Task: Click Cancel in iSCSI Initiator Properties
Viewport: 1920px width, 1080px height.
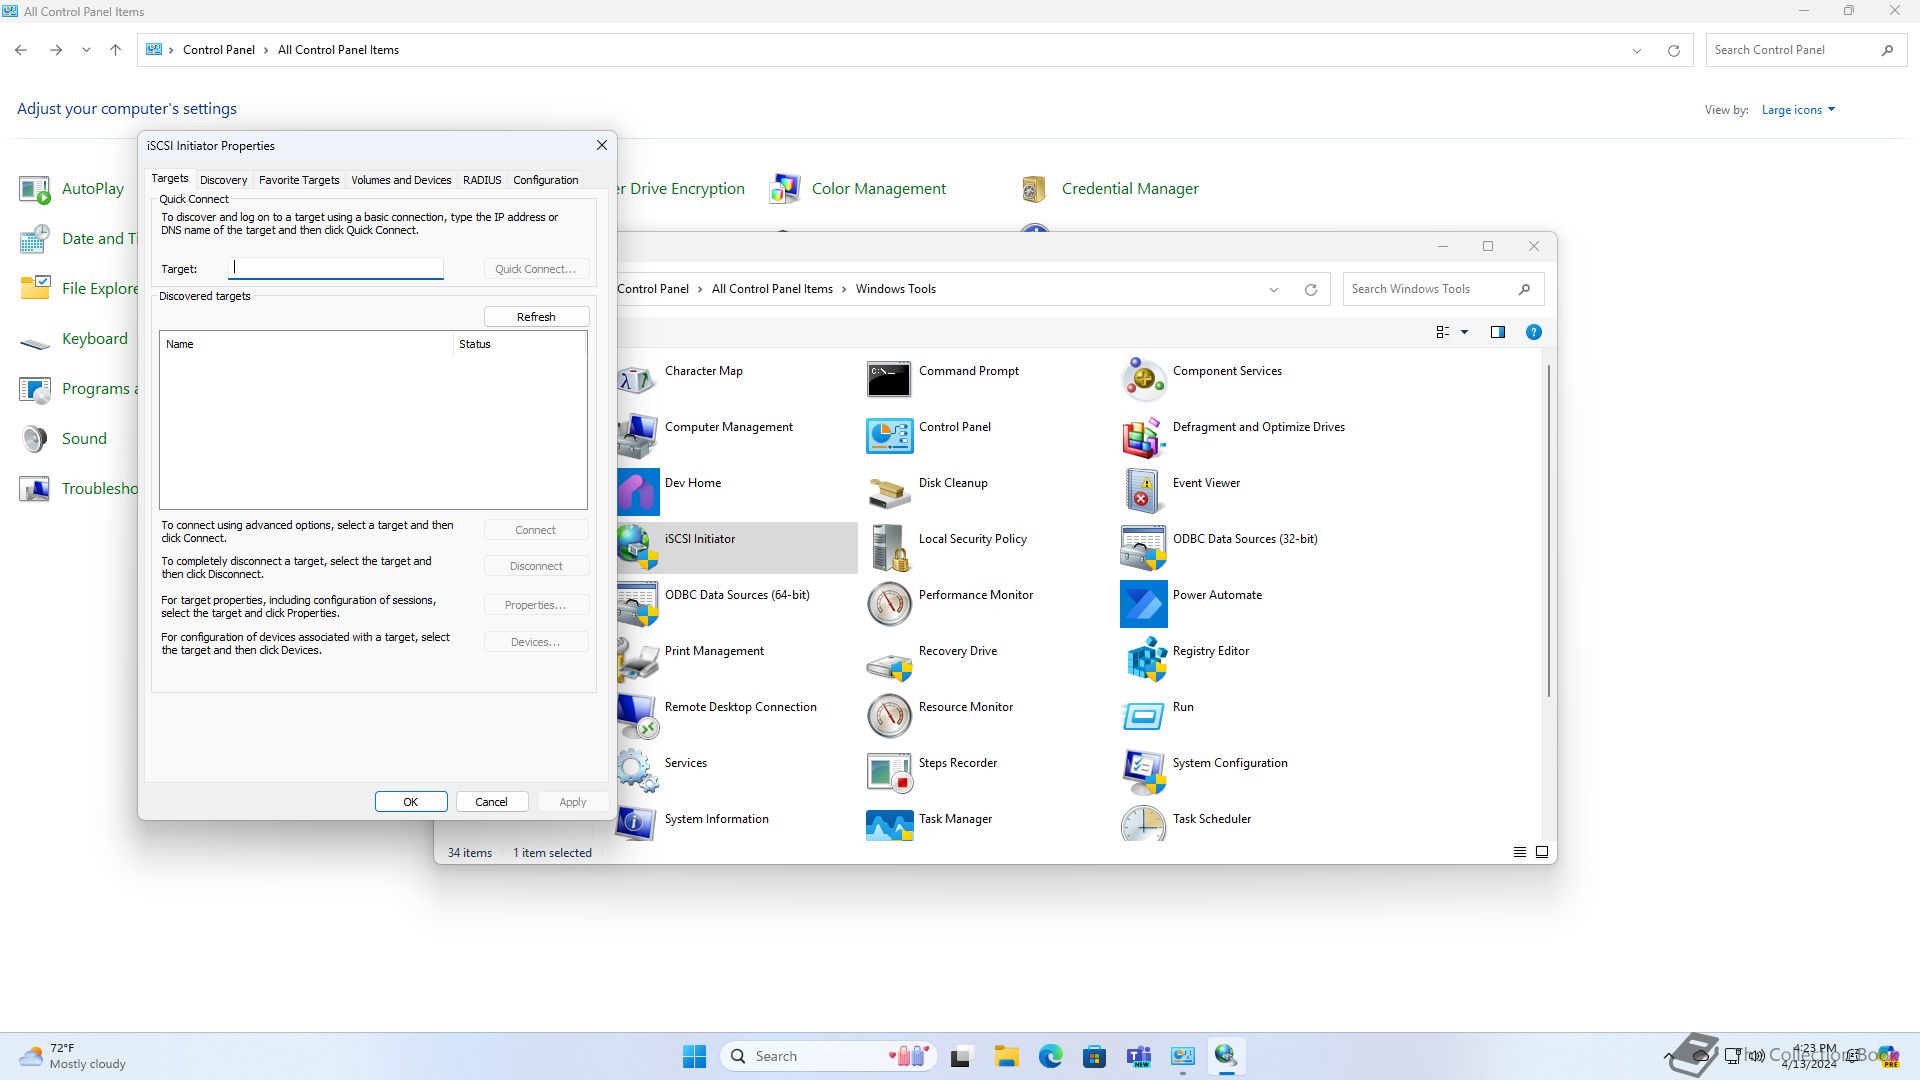Action: (x=491, y=802)
